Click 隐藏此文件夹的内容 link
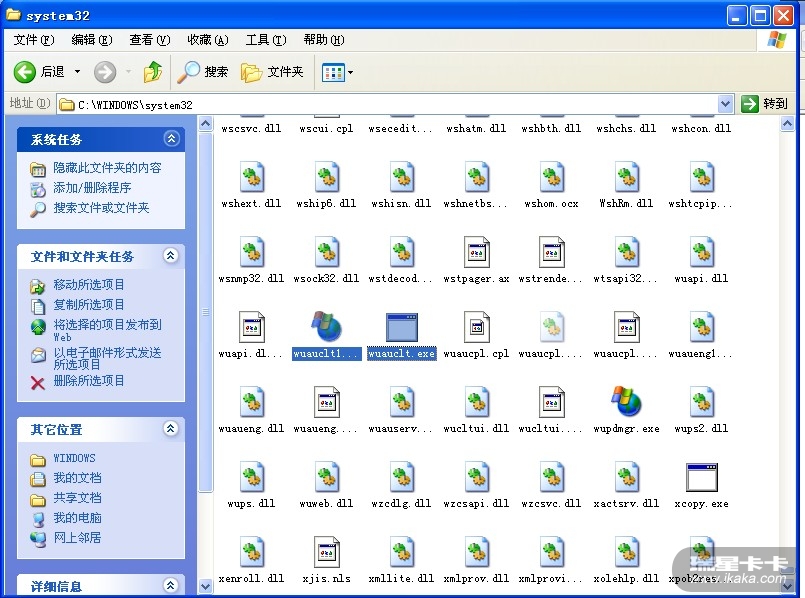 coord(107,168)
